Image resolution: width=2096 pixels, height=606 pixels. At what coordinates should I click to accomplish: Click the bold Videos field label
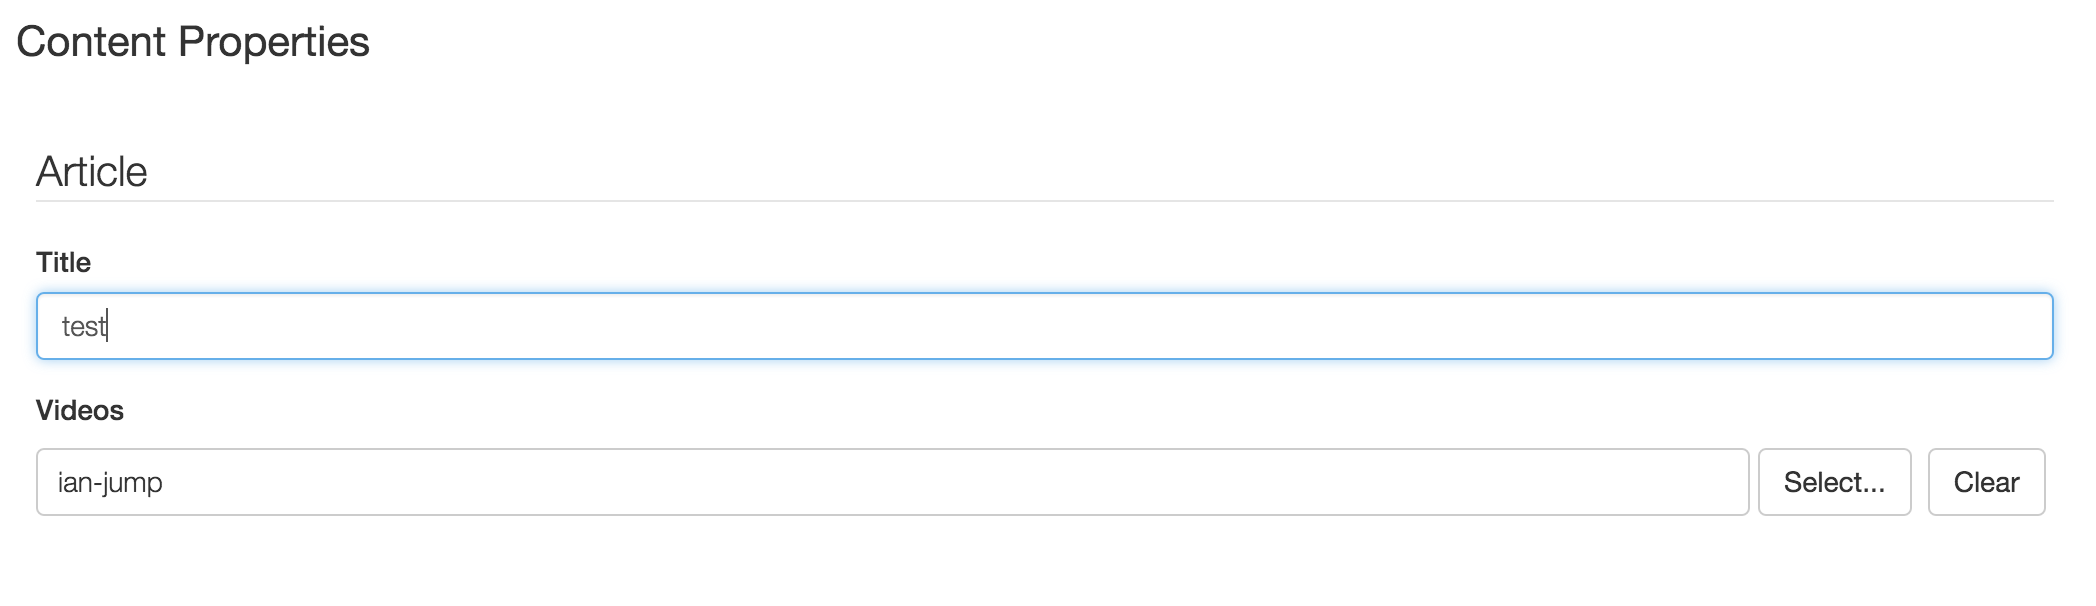point(80,410)
